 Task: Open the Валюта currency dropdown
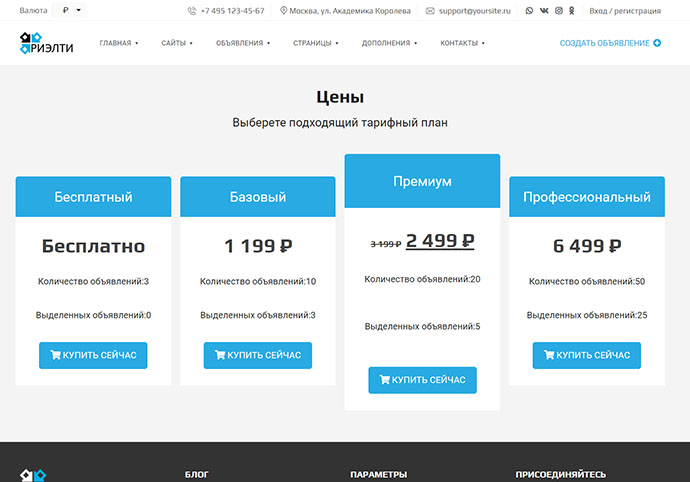coord(72,10)
